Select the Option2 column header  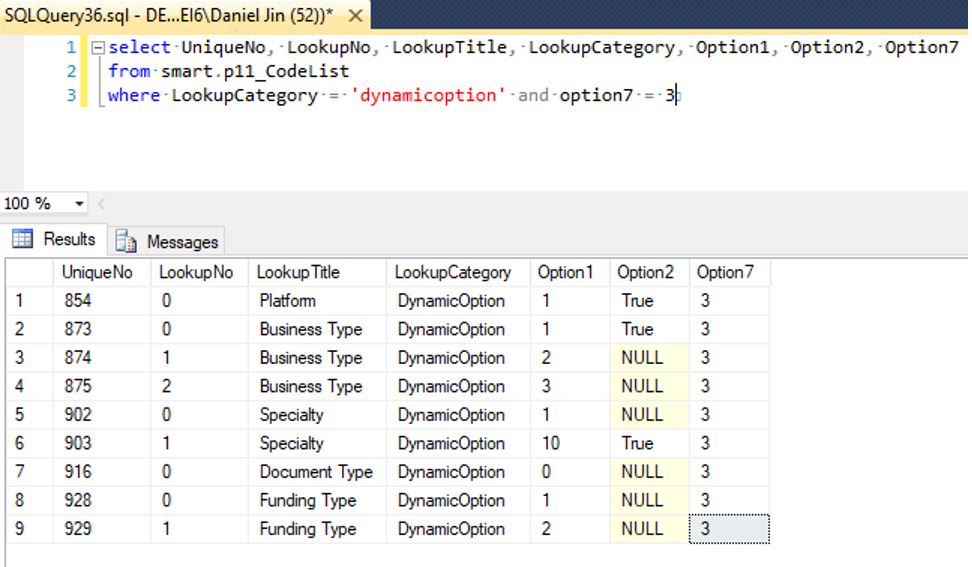(x=650, y=272)
